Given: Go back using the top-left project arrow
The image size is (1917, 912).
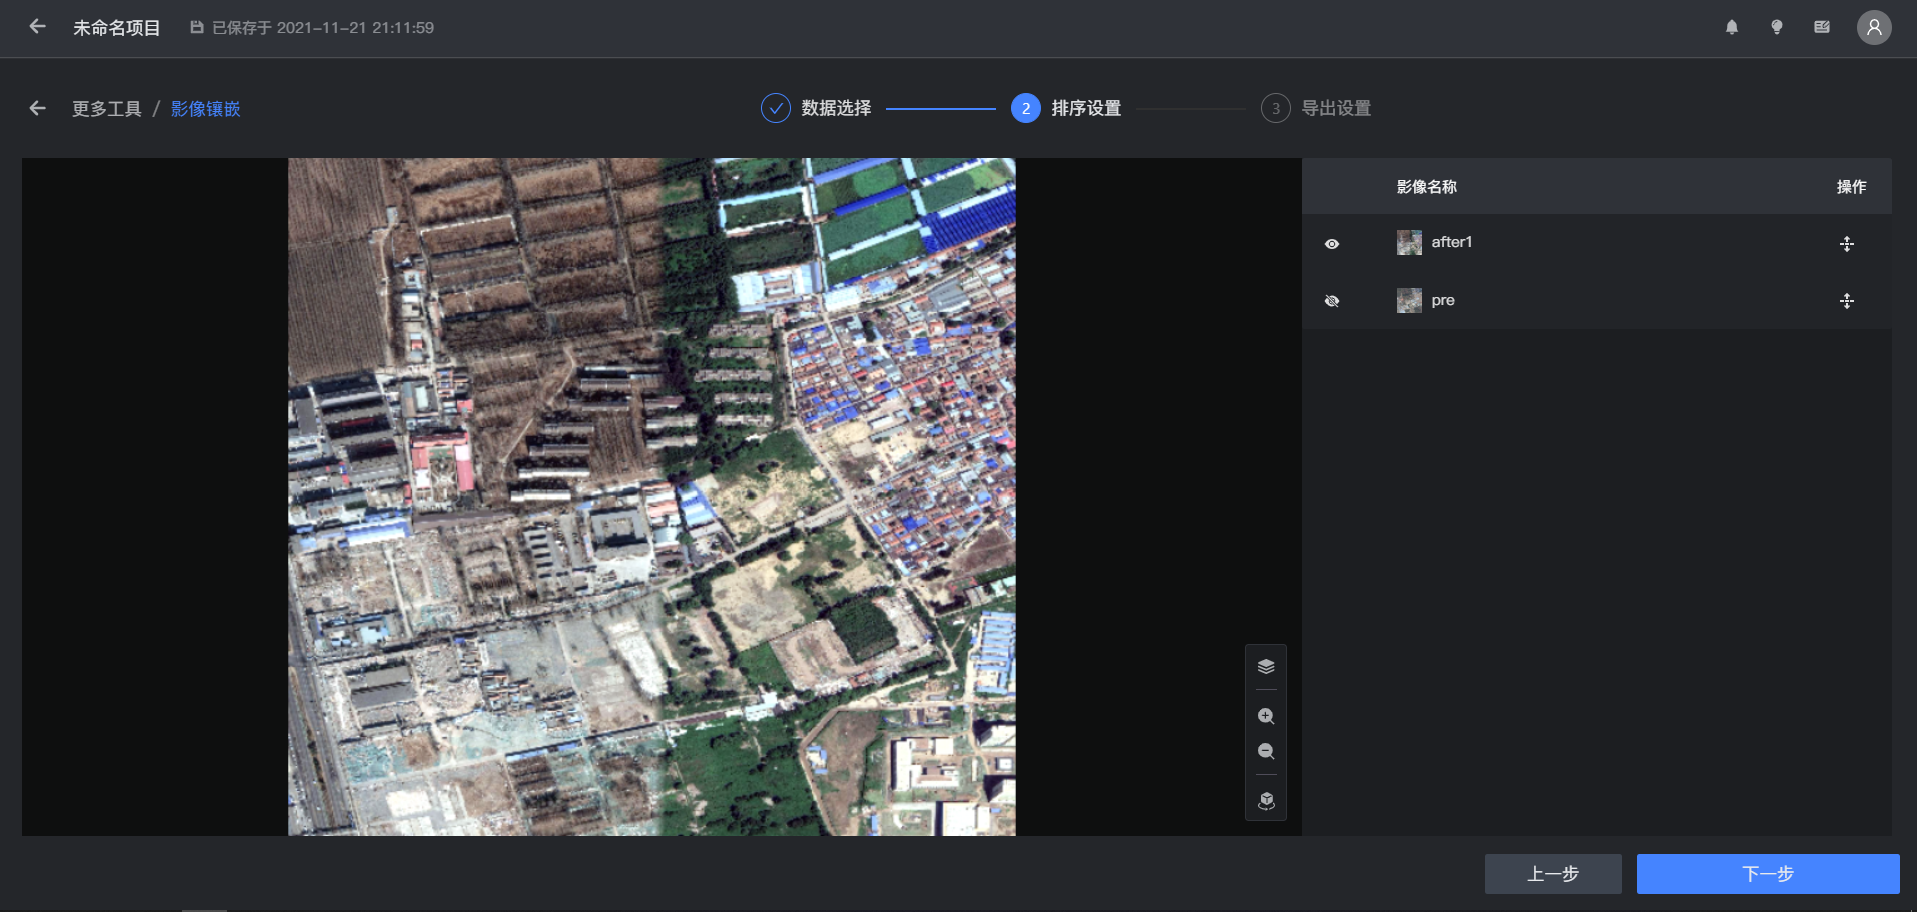Looking at the screenshot, I should tap(37, 27).
